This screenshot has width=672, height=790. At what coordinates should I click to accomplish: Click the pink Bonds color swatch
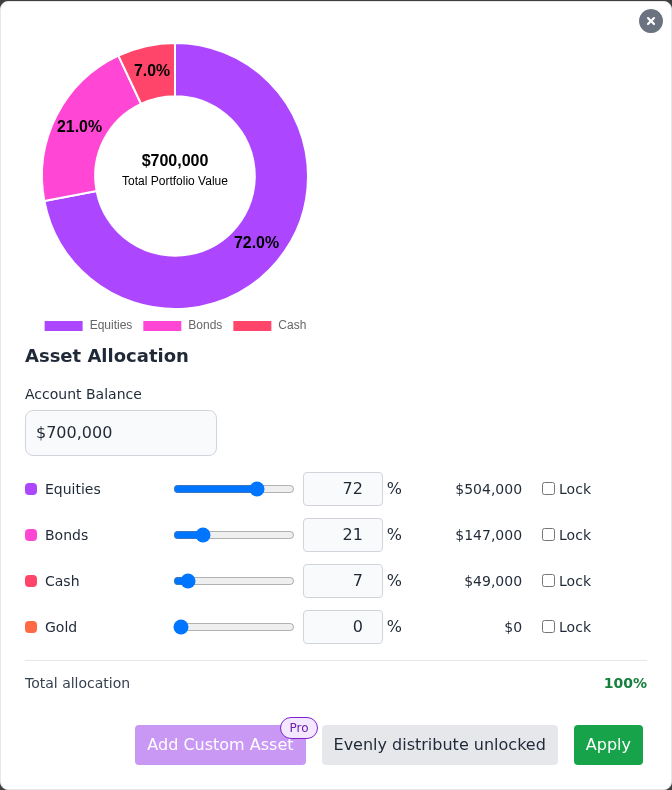coord(31,535)
